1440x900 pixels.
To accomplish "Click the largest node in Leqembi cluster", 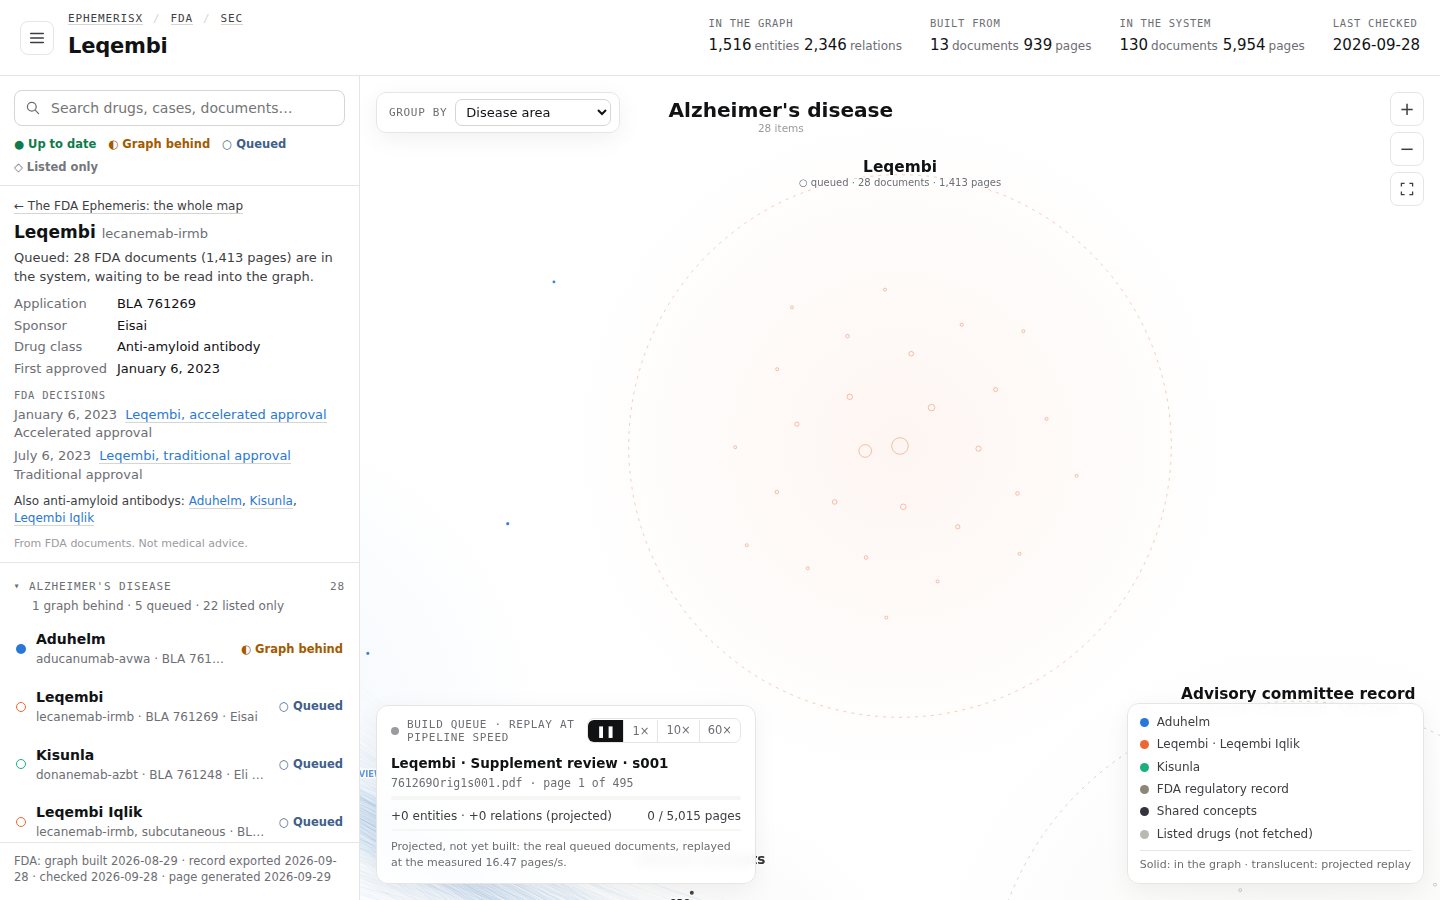I will 900,446.
